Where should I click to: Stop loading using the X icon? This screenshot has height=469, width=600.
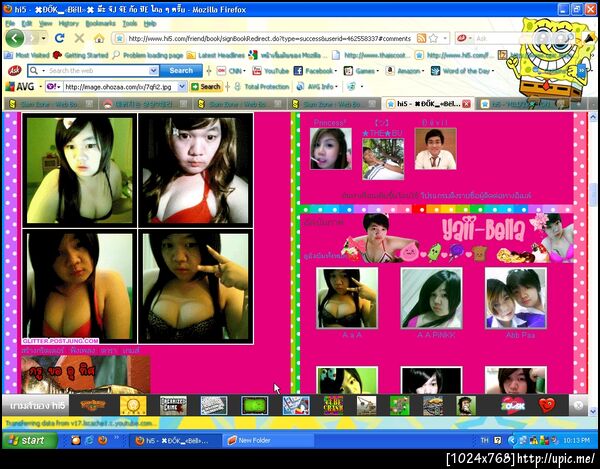79,38
